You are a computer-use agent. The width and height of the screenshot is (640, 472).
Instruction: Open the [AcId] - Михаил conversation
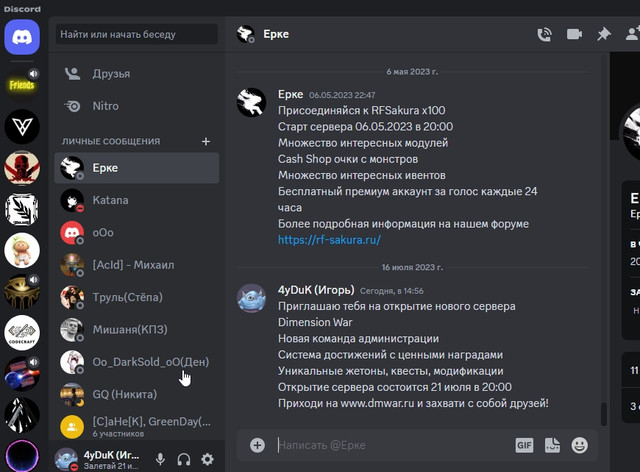(137, 265)
